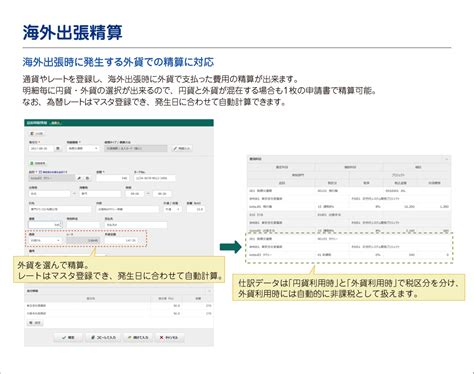Click the yen amount field inside the red dashed box

pyautogui.click(x=121, y=240)
